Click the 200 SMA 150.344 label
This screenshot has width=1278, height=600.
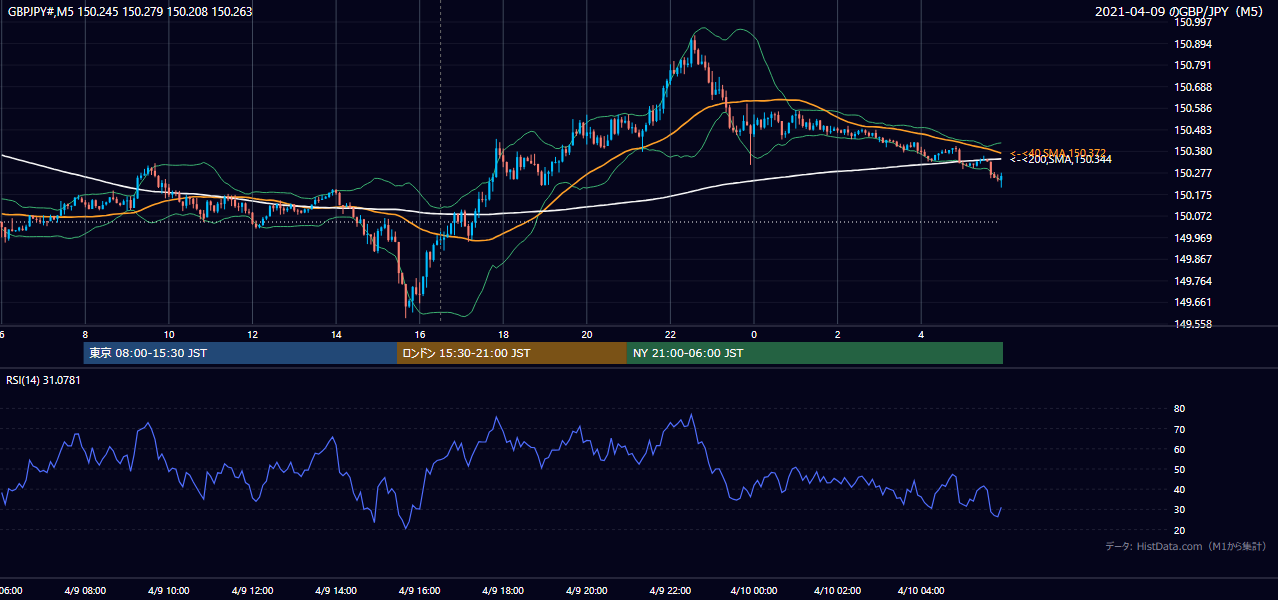point(1060,160)
